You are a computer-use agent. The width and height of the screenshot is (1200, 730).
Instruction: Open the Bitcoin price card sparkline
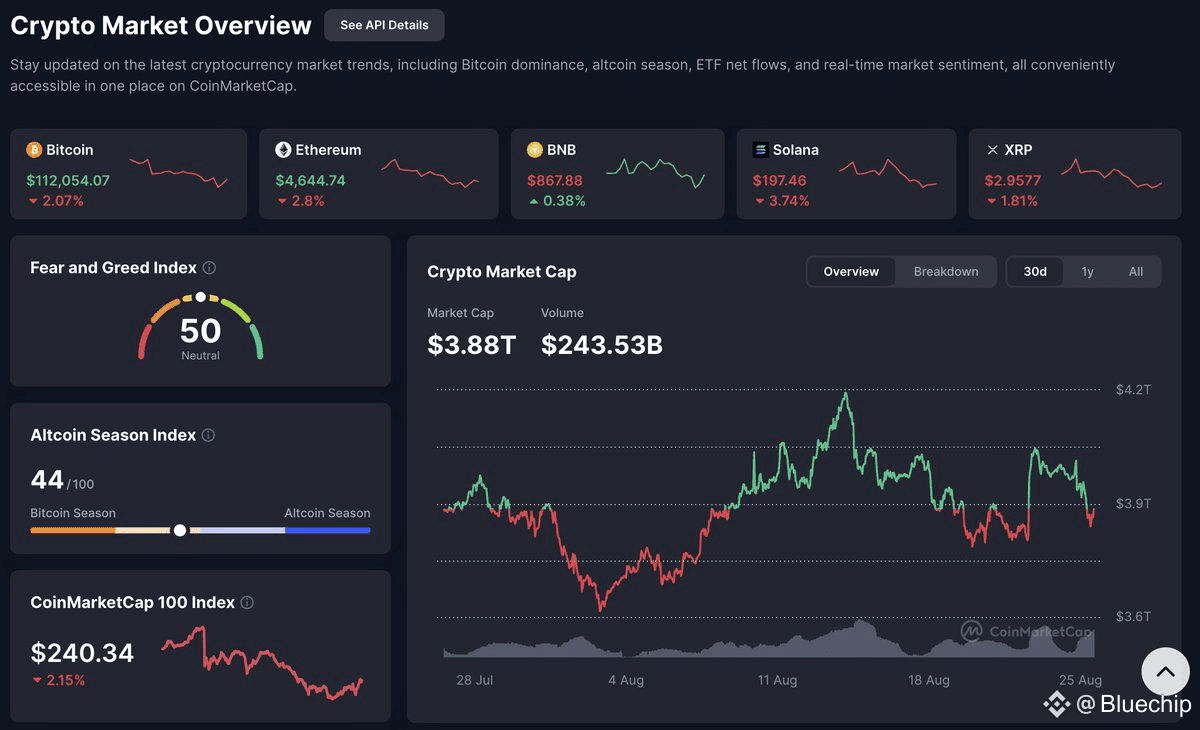(179, 172)
